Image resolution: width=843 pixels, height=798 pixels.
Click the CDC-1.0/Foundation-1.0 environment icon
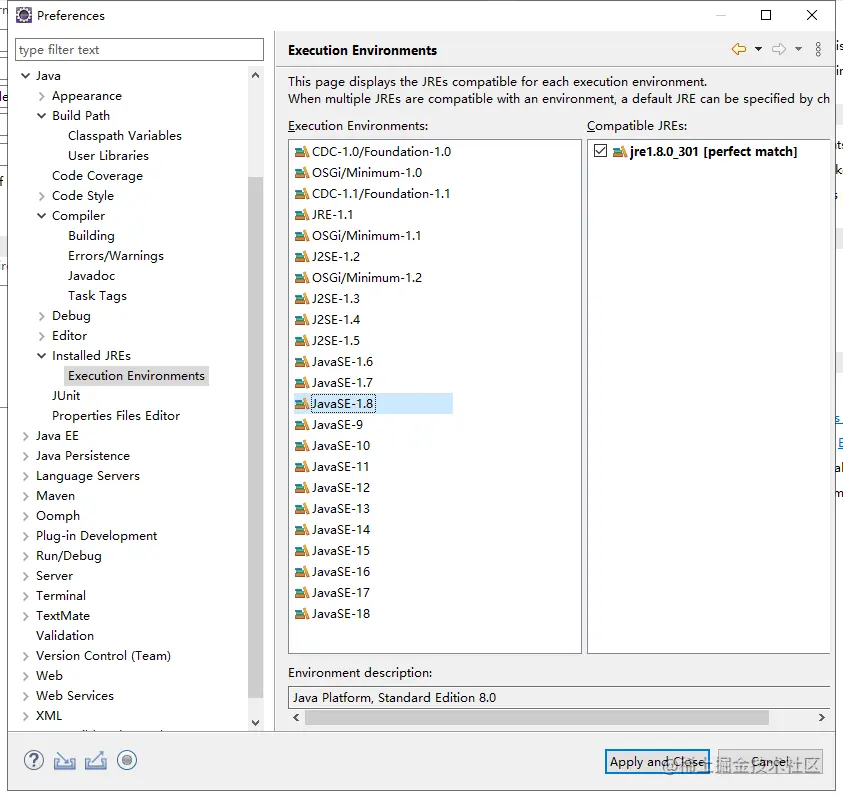coord(302,152)
